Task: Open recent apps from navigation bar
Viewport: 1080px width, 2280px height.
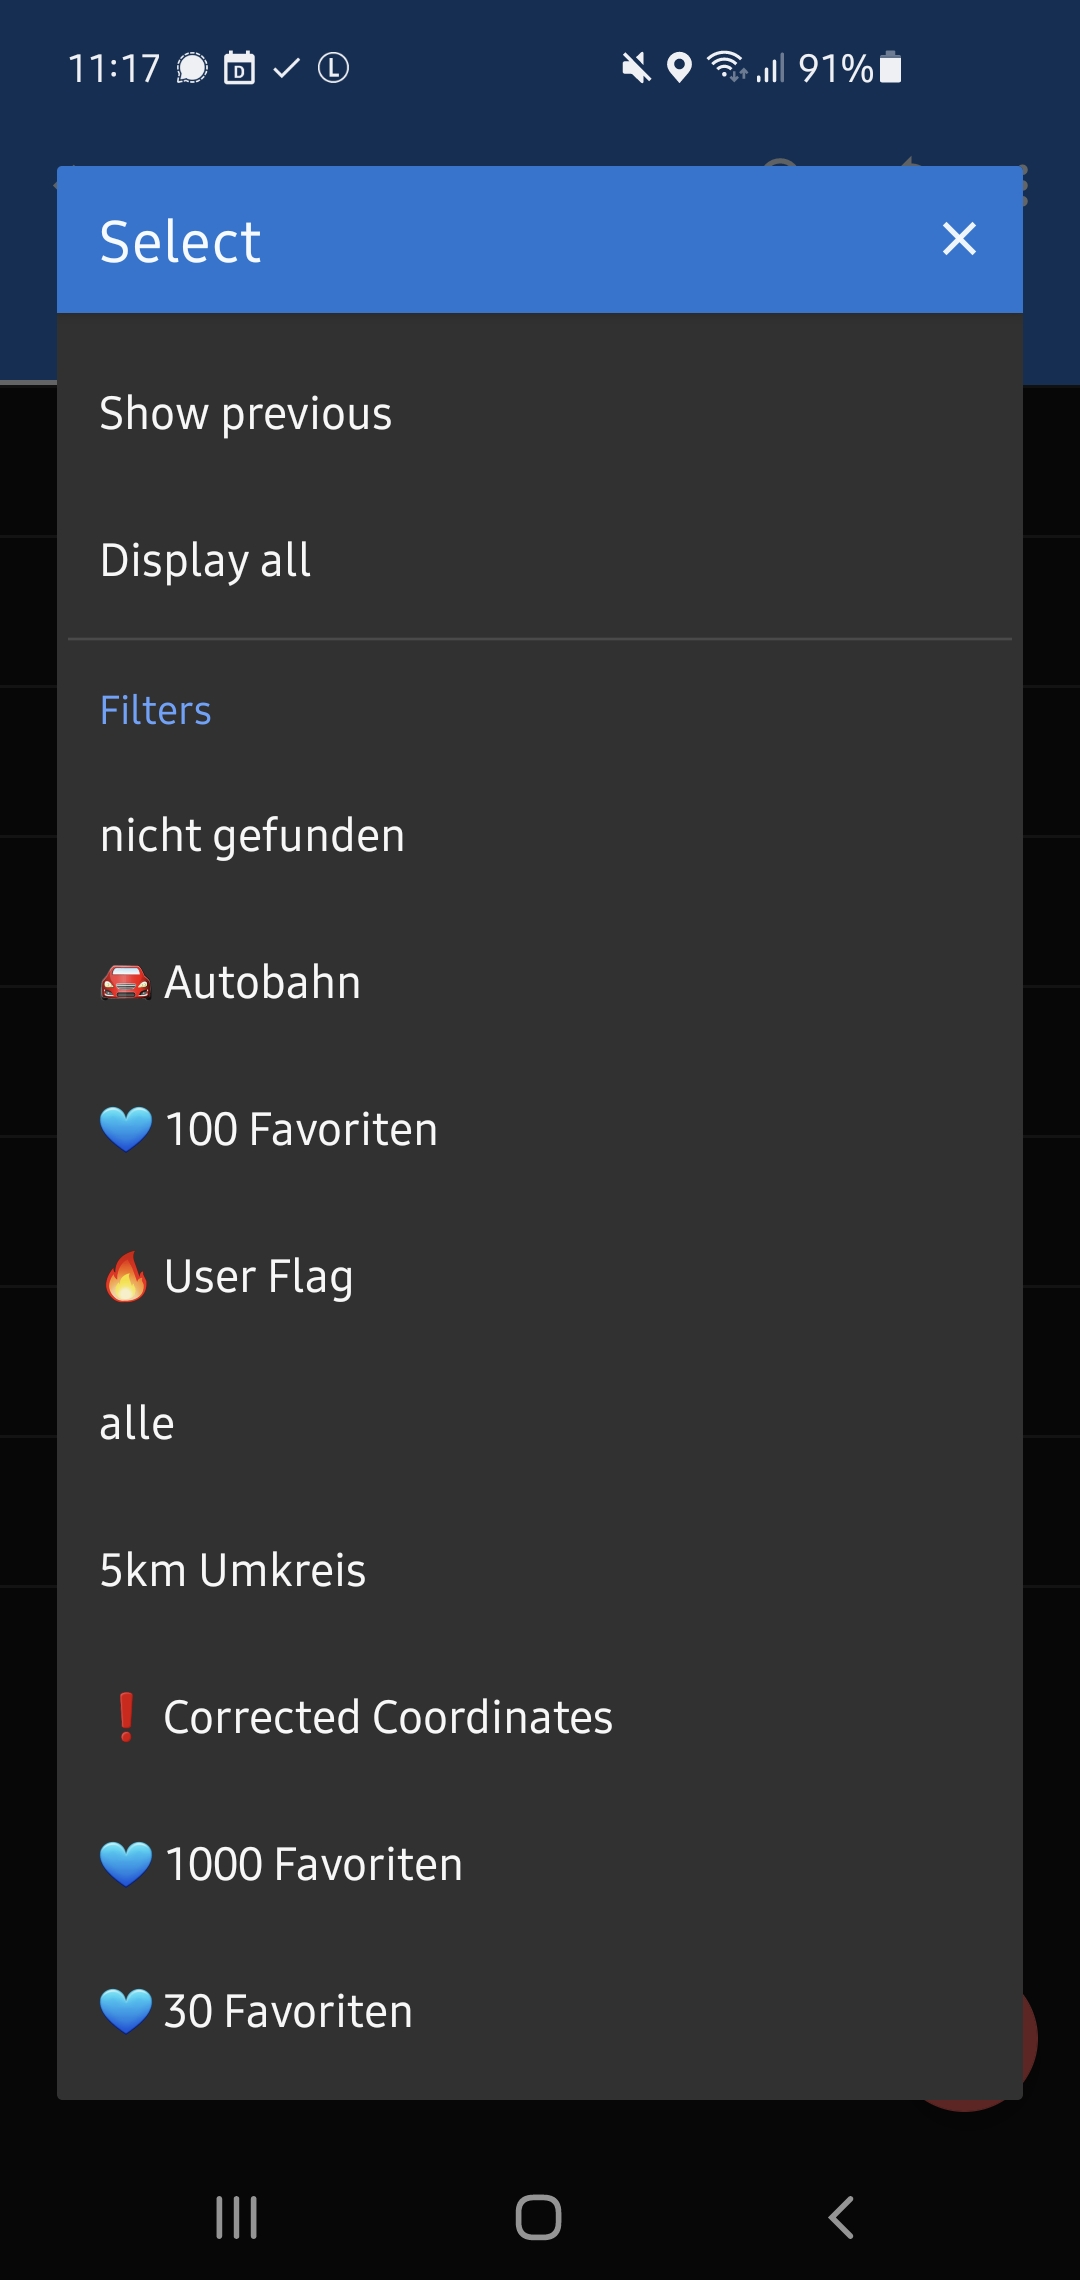Action: point(237,2217)
